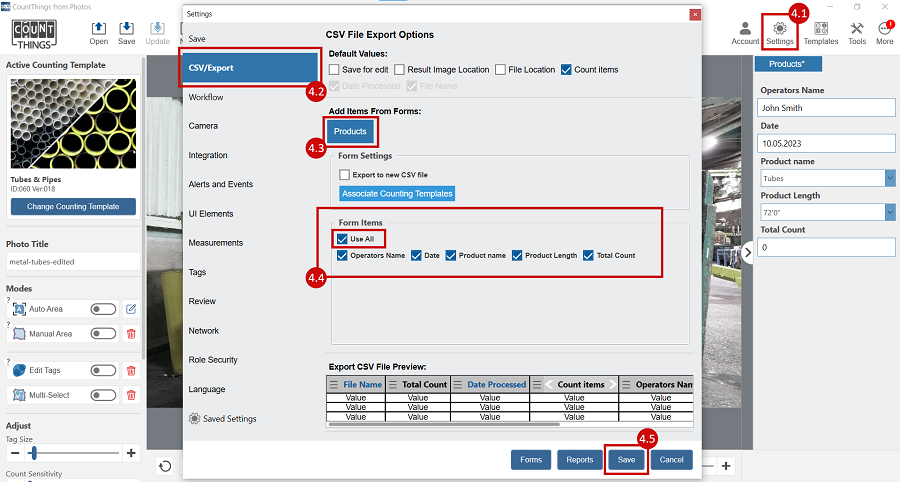Expand the Product name dropdown
900x482 pixels.
[x=889, y=178]
